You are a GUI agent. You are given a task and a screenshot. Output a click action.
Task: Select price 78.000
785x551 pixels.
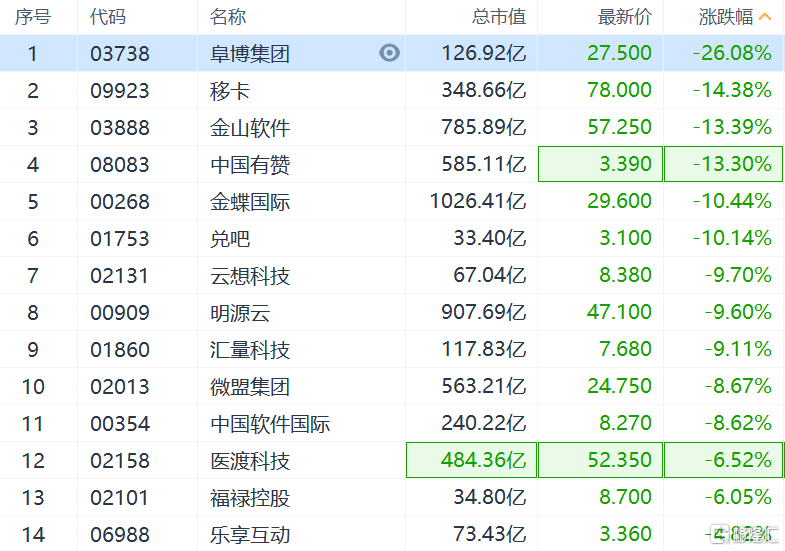pos(619,90)
